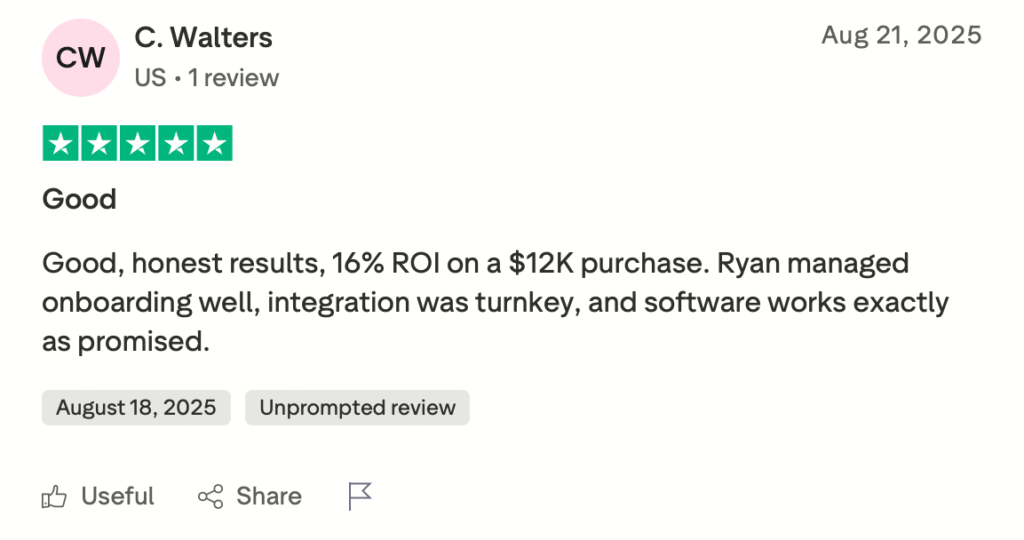Click the "Unprompted review" badge
The height and width of the screenshot is (540, 1024).
pyautogui.click(x=357, y=408)
